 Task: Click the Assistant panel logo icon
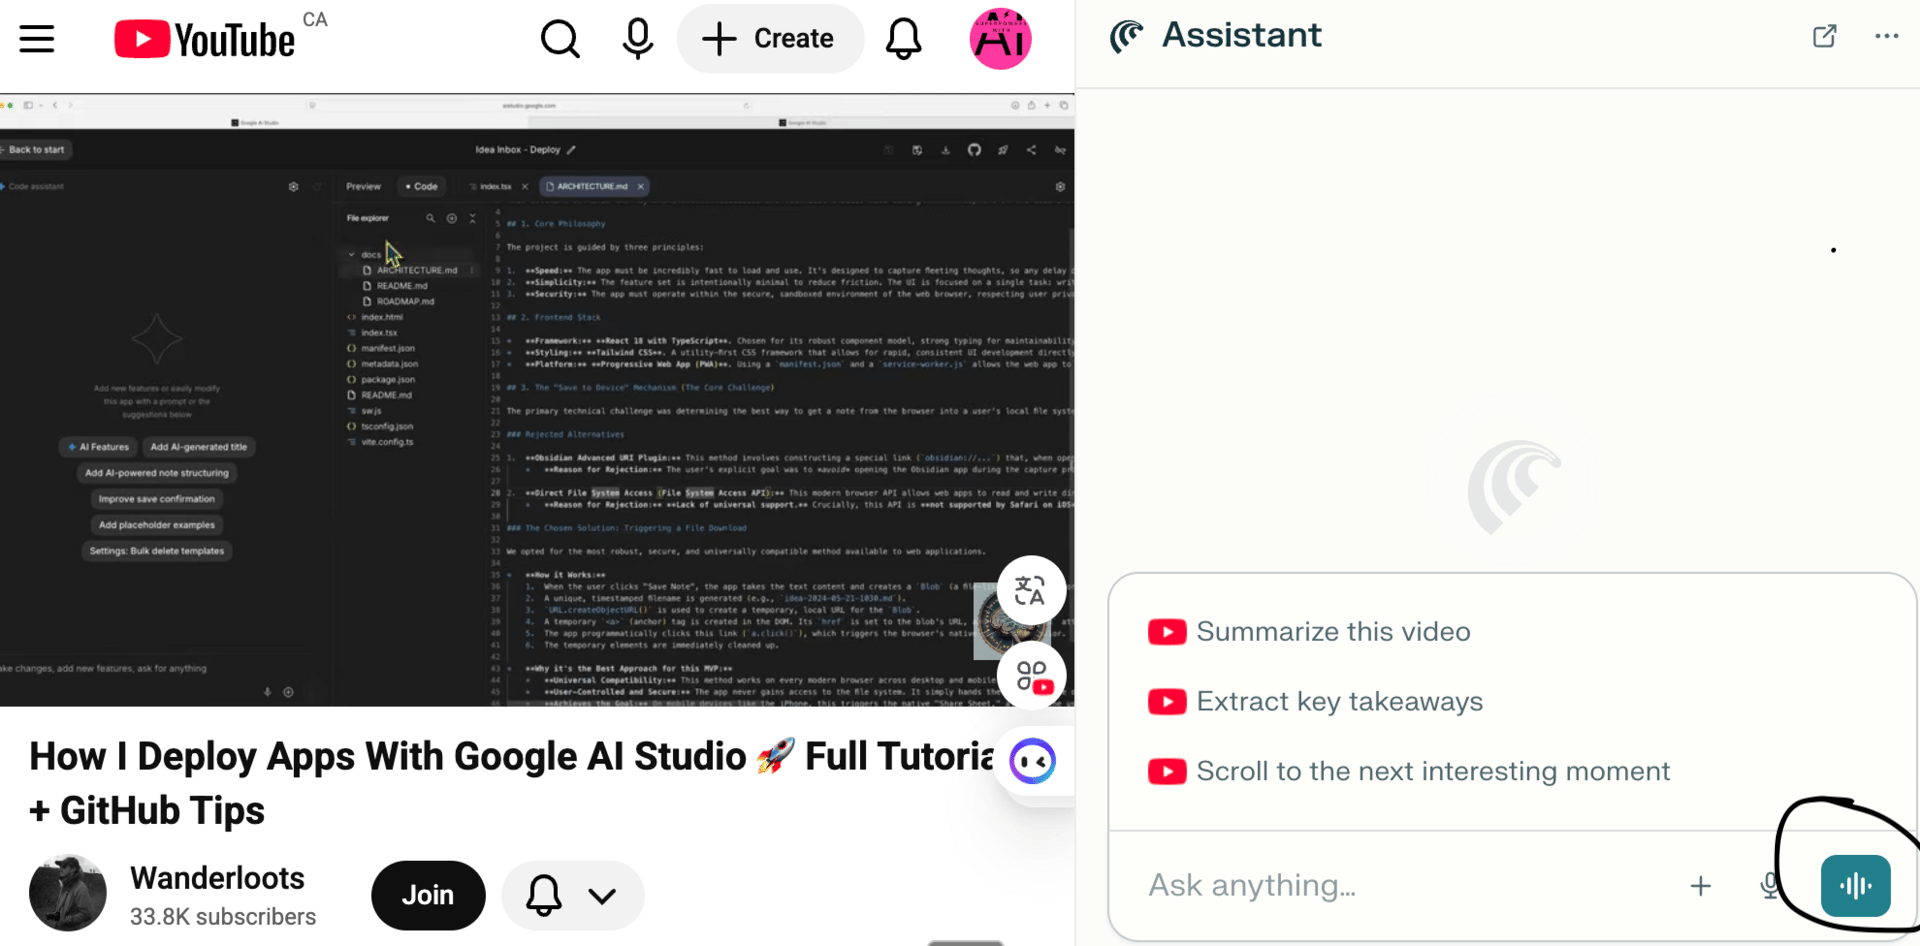click(1127, 36)
